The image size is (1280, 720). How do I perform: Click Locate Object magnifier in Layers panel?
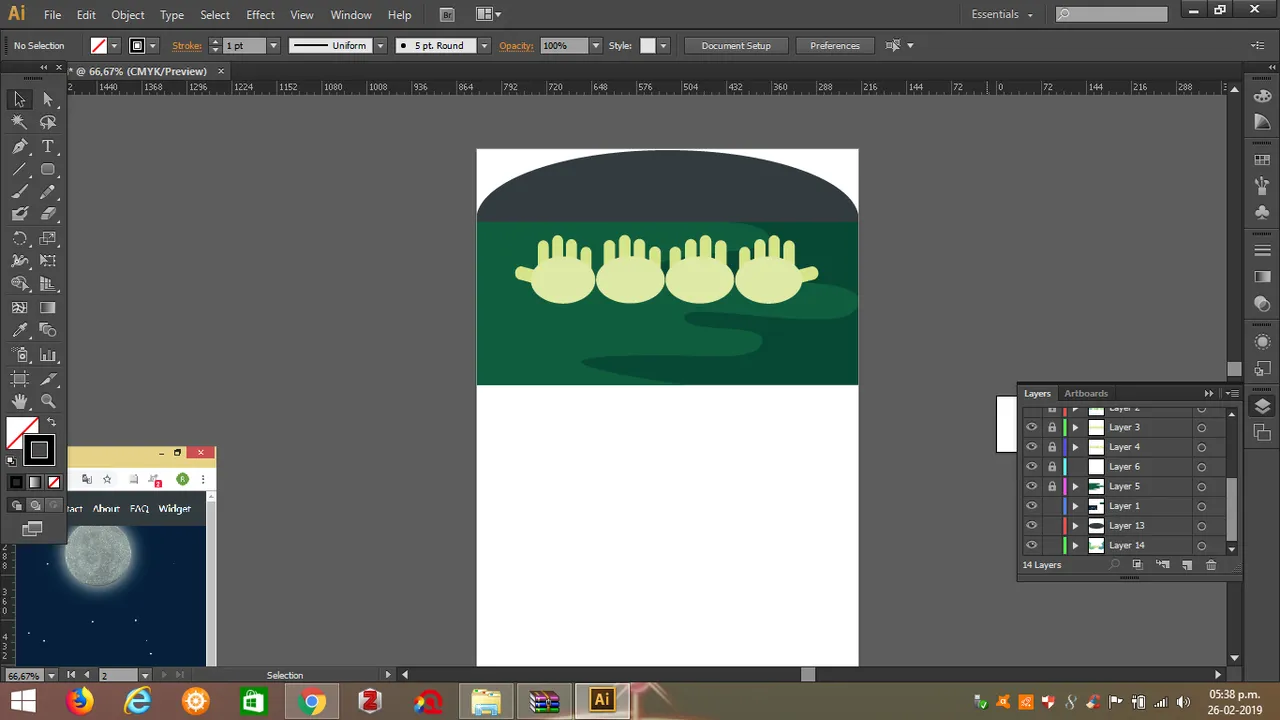[x=1114, y=565]
